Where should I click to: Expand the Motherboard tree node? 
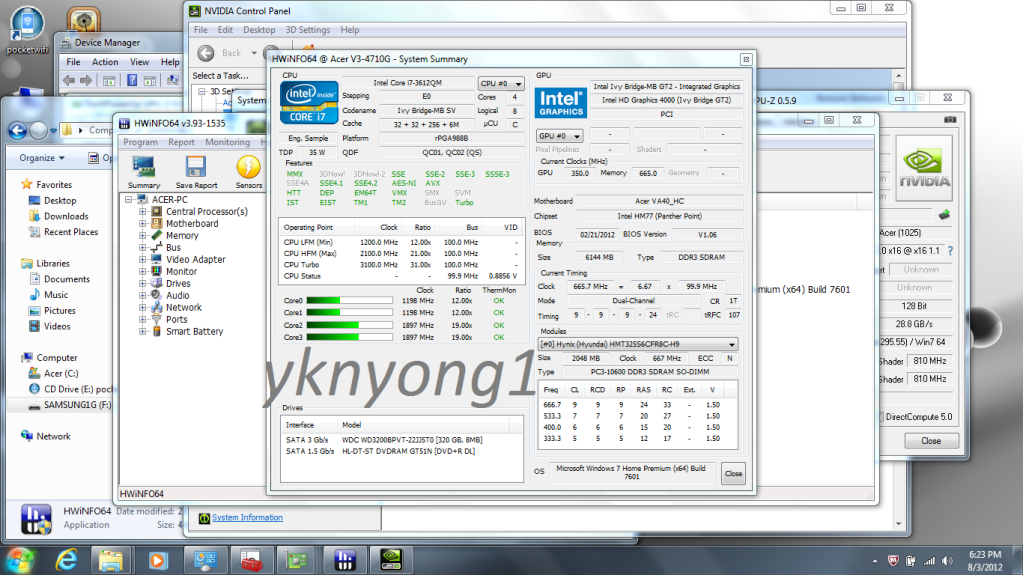(x=142, y=223)
